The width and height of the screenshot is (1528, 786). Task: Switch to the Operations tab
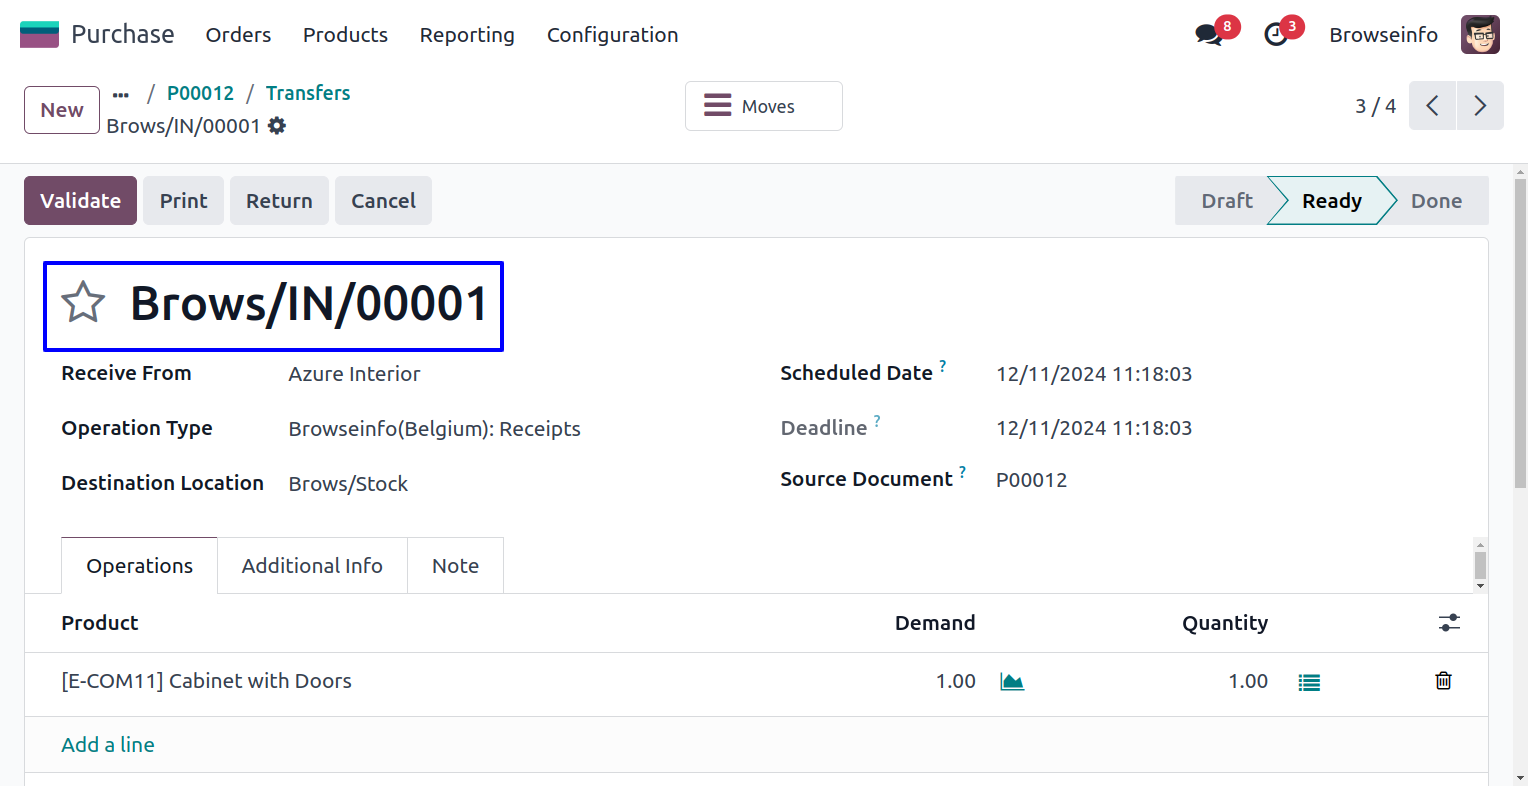pos(139,566)
